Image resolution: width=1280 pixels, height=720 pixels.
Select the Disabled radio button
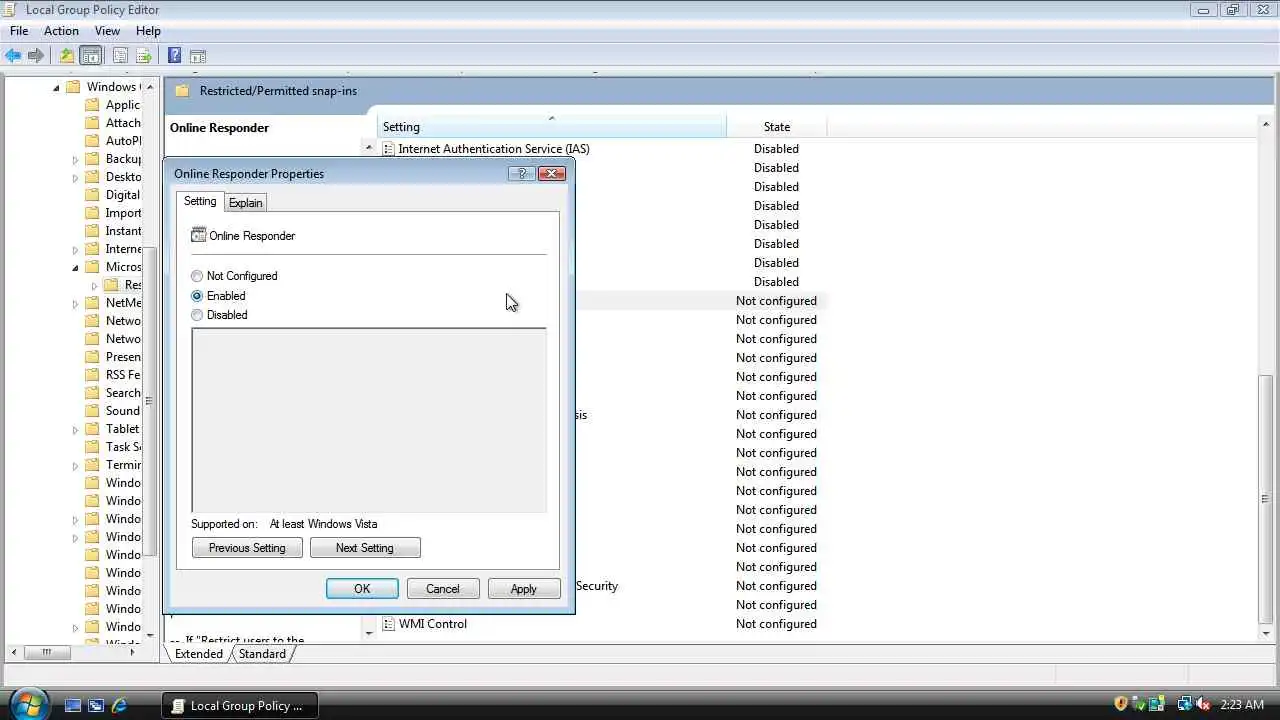[197, 315]
